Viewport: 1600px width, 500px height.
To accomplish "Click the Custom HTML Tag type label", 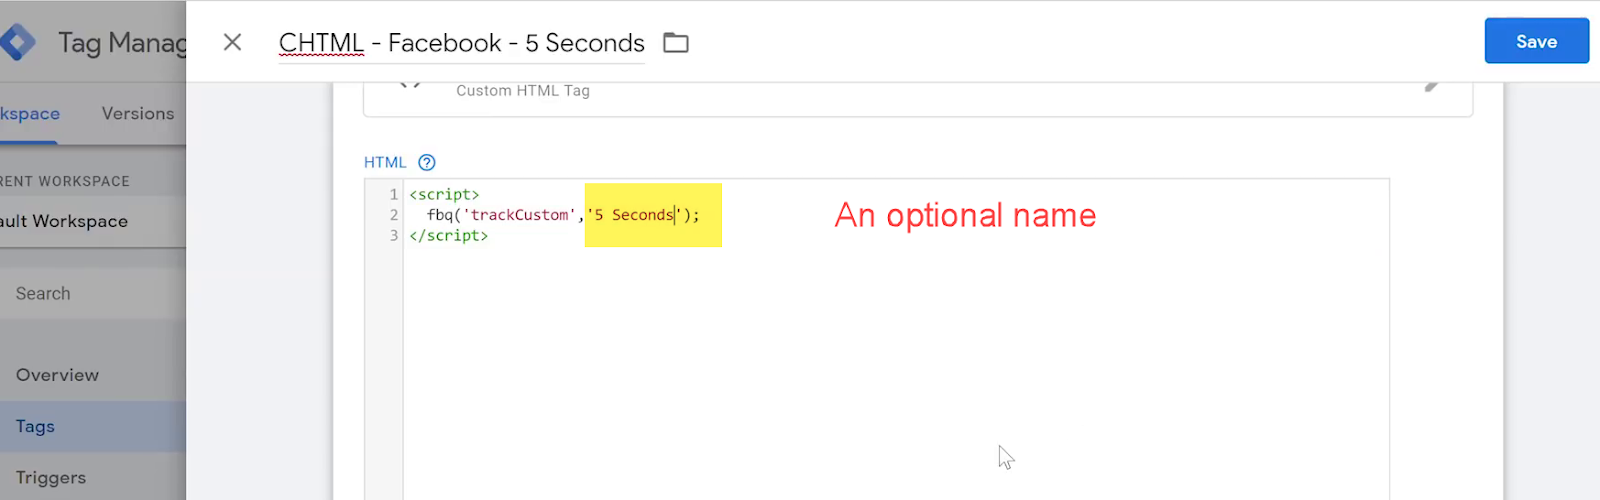I will (x=523, y=90).
